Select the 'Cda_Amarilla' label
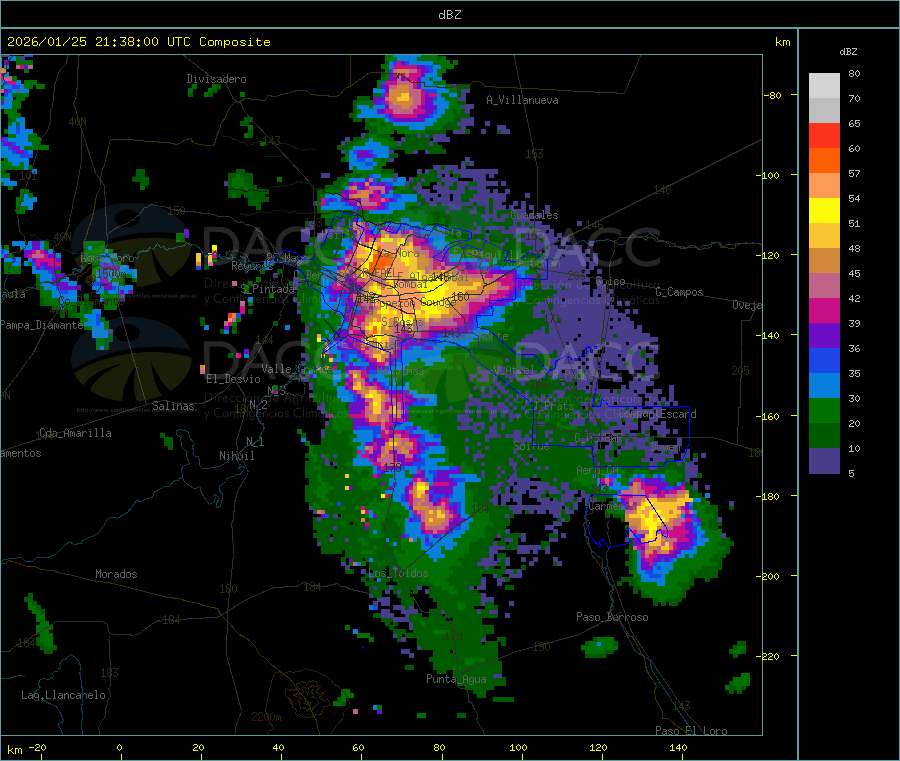This screenshot has height=761, width=900. pyautogui.click(x=75, y=433)
